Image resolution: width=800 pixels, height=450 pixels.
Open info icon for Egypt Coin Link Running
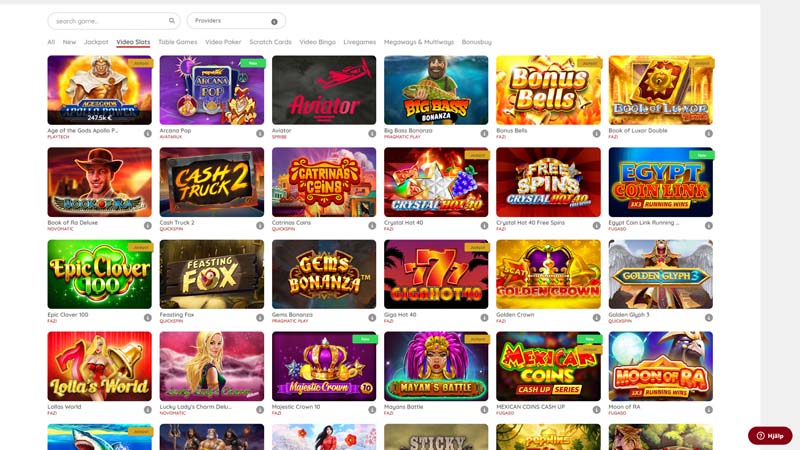coord(709,225)
